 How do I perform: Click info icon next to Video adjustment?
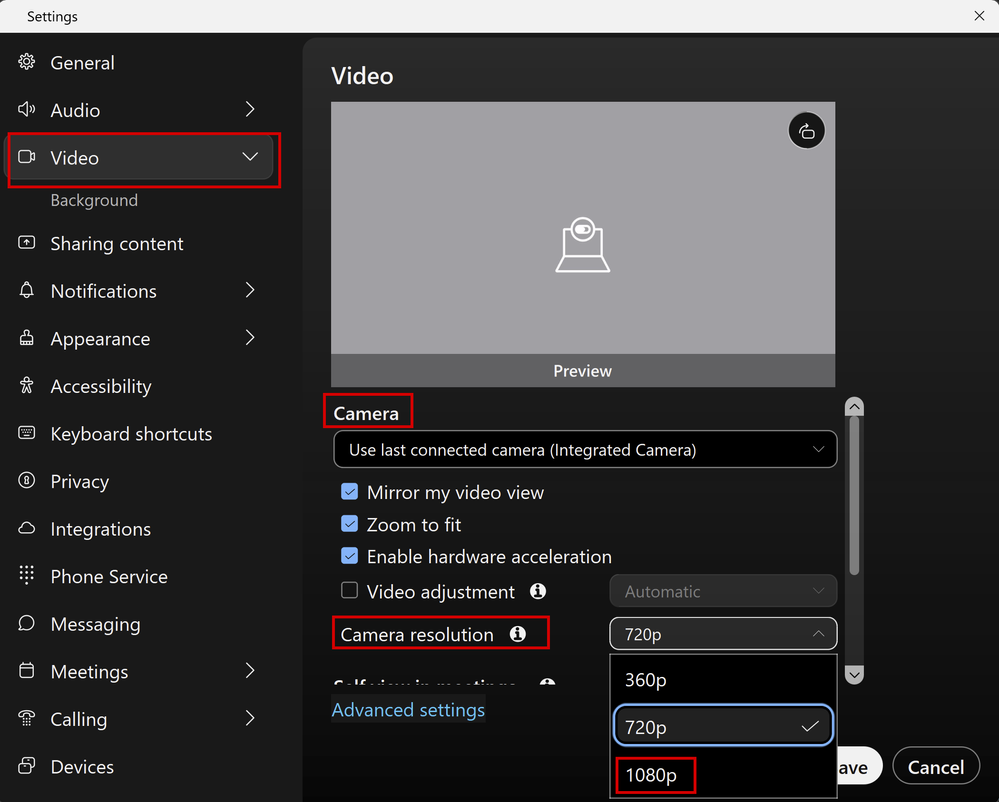click(x=538, y=591)
